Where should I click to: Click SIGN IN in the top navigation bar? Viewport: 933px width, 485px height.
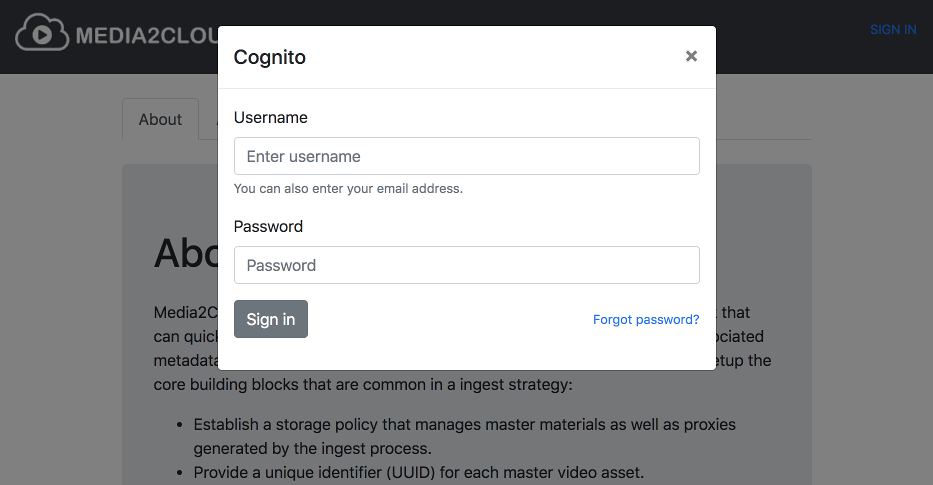(x=893, y=30)
